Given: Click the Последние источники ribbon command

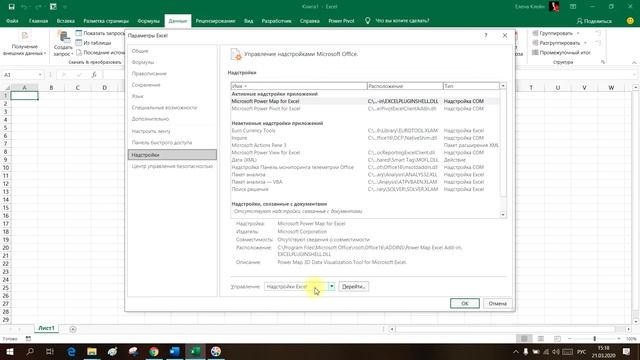Looking at the screenshot, I should tap(100, 53).
